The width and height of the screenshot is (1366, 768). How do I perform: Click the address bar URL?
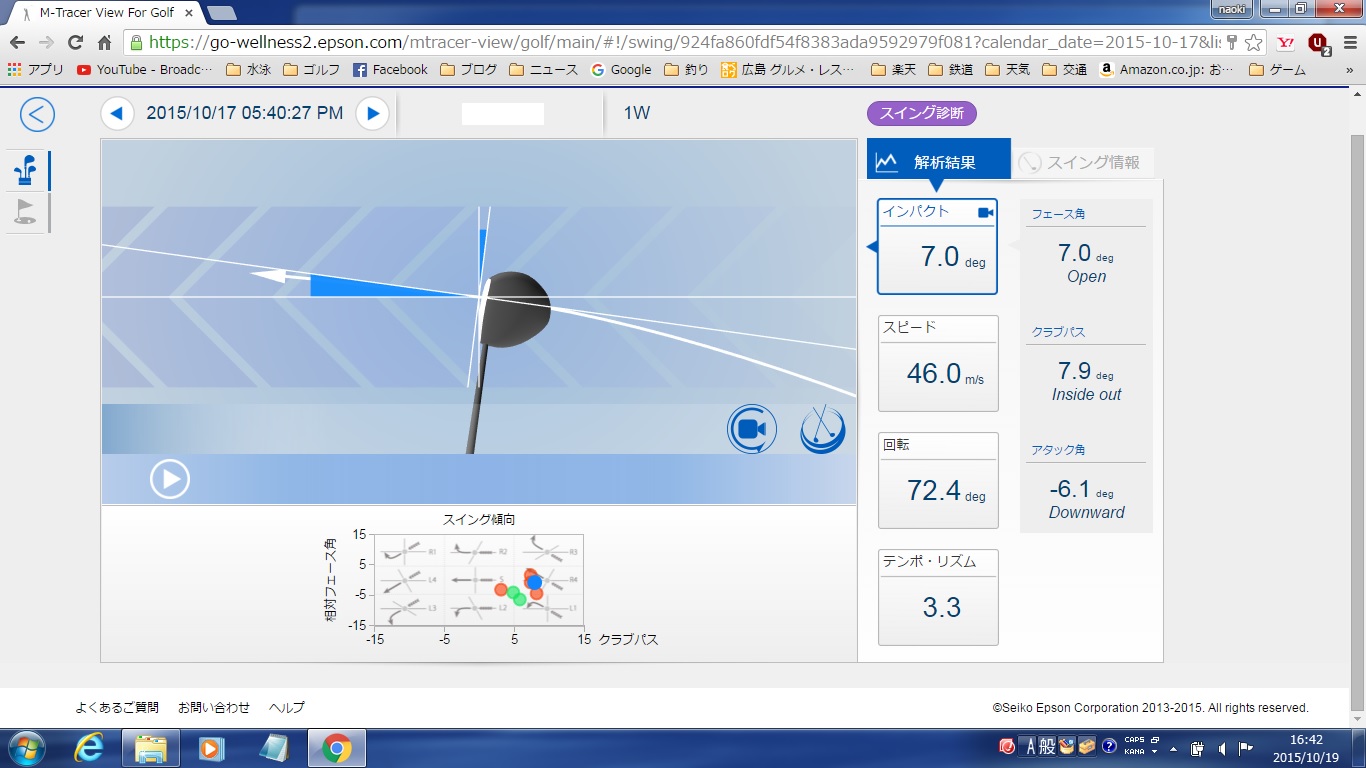click(x=685, y=43)
